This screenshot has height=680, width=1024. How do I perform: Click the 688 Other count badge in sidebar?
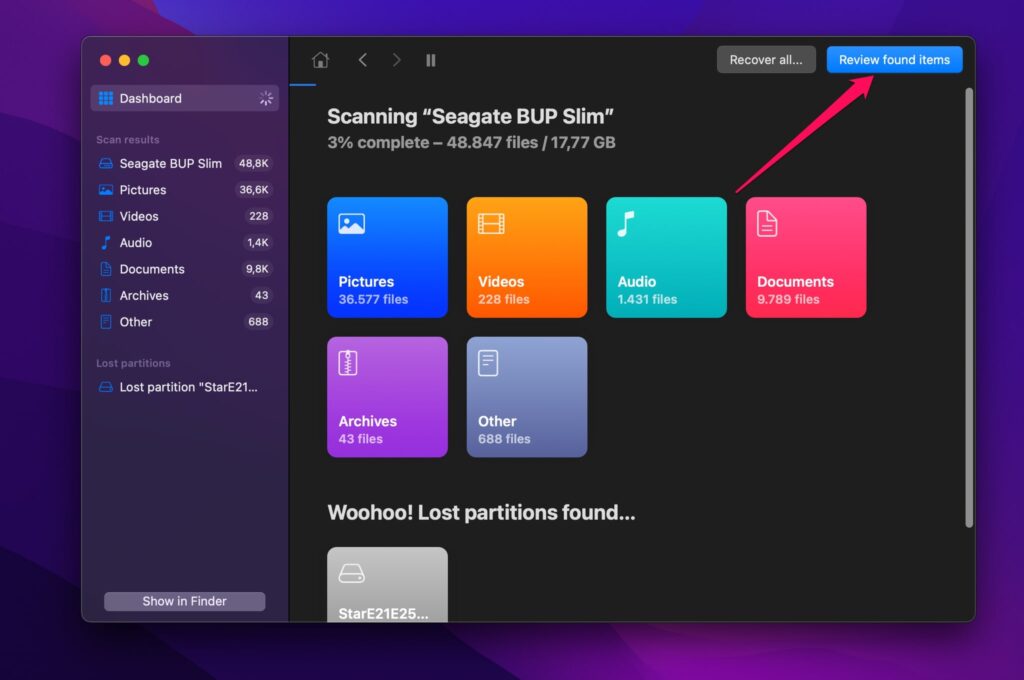pyautogui.click(x=258, y=322)
